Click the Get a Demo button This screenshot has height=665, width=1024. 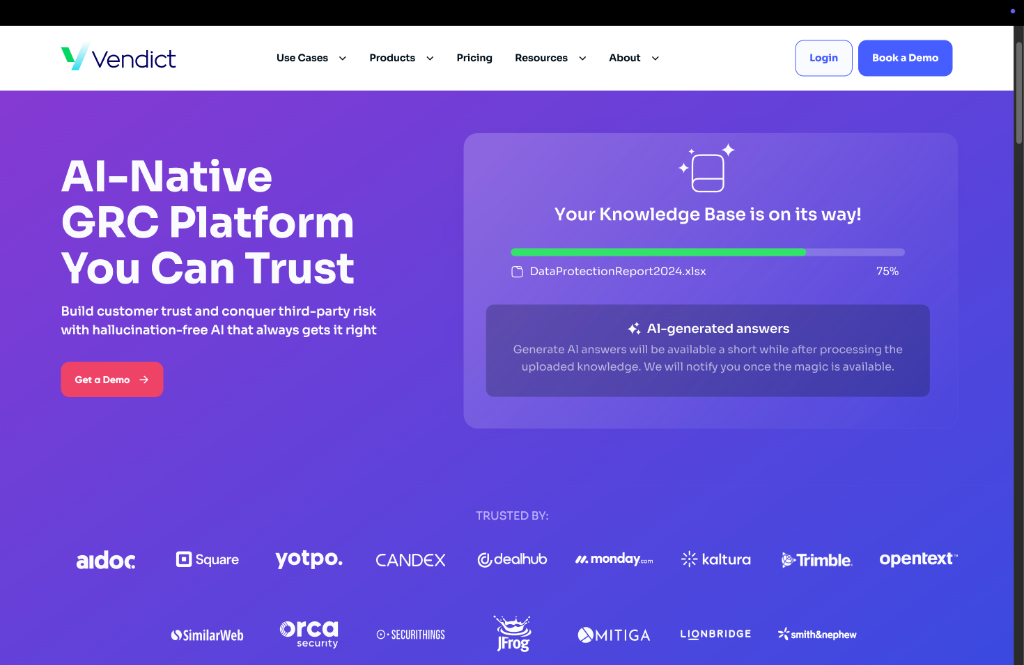coord(112,380)
